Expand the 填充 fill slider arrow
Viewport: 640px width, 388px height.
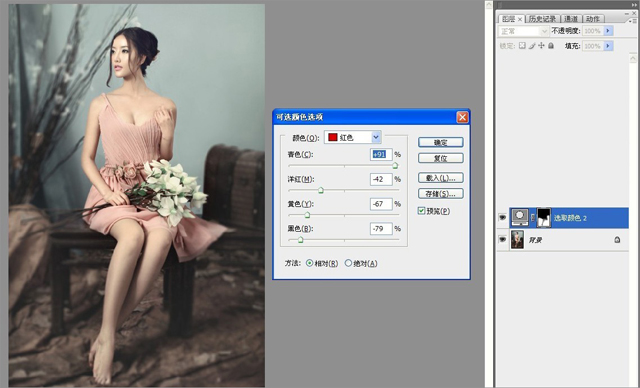(x=608, y=46)
